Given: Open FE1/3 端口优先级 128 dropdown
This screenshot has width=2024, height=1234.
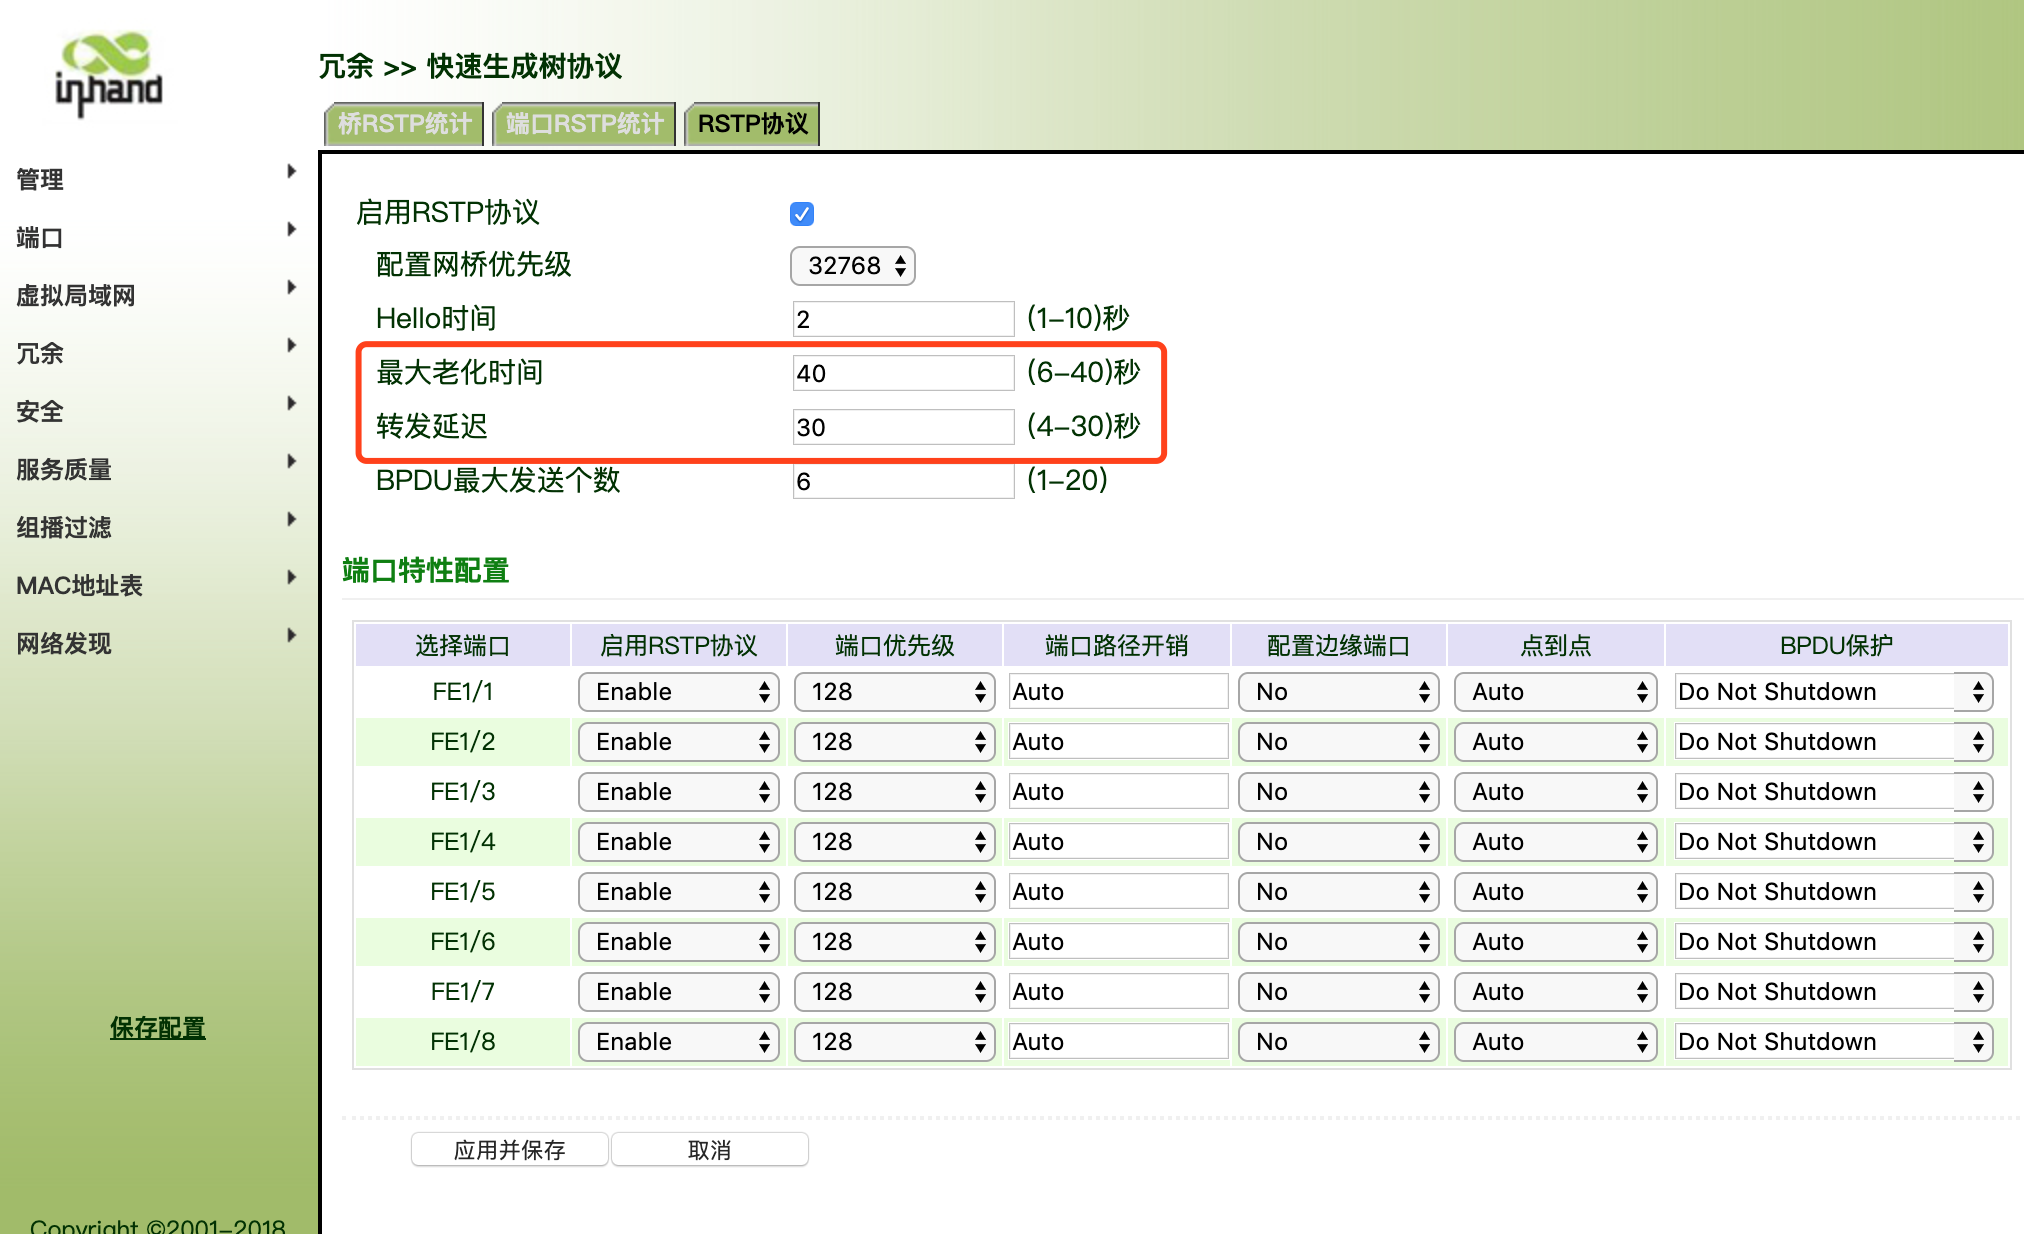Looking at the screenshot, I should coord(894,792).
